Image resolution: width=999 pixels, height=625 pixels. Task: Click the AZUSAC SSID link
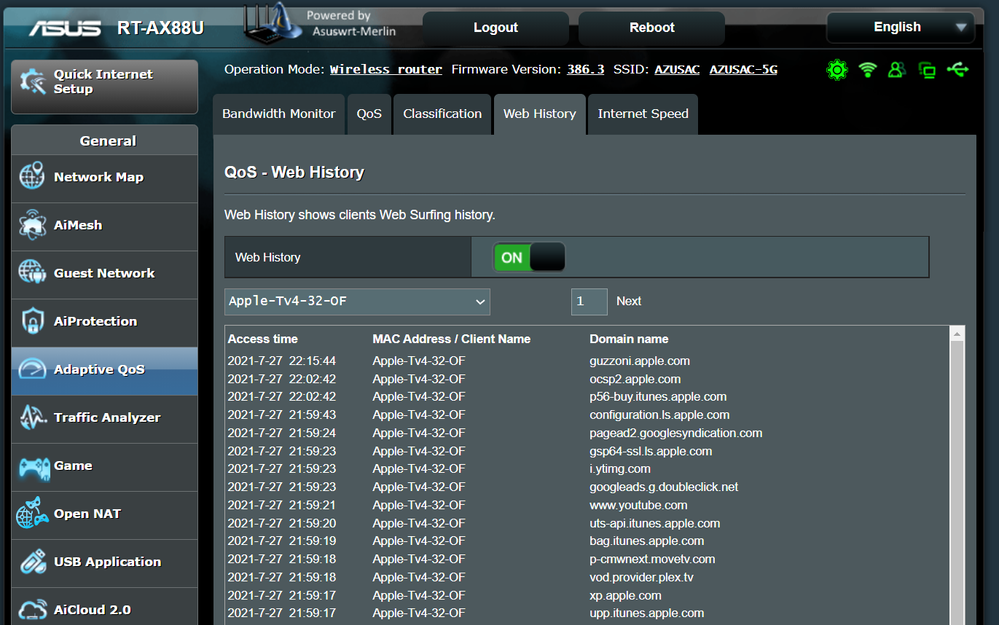(677, 69)
